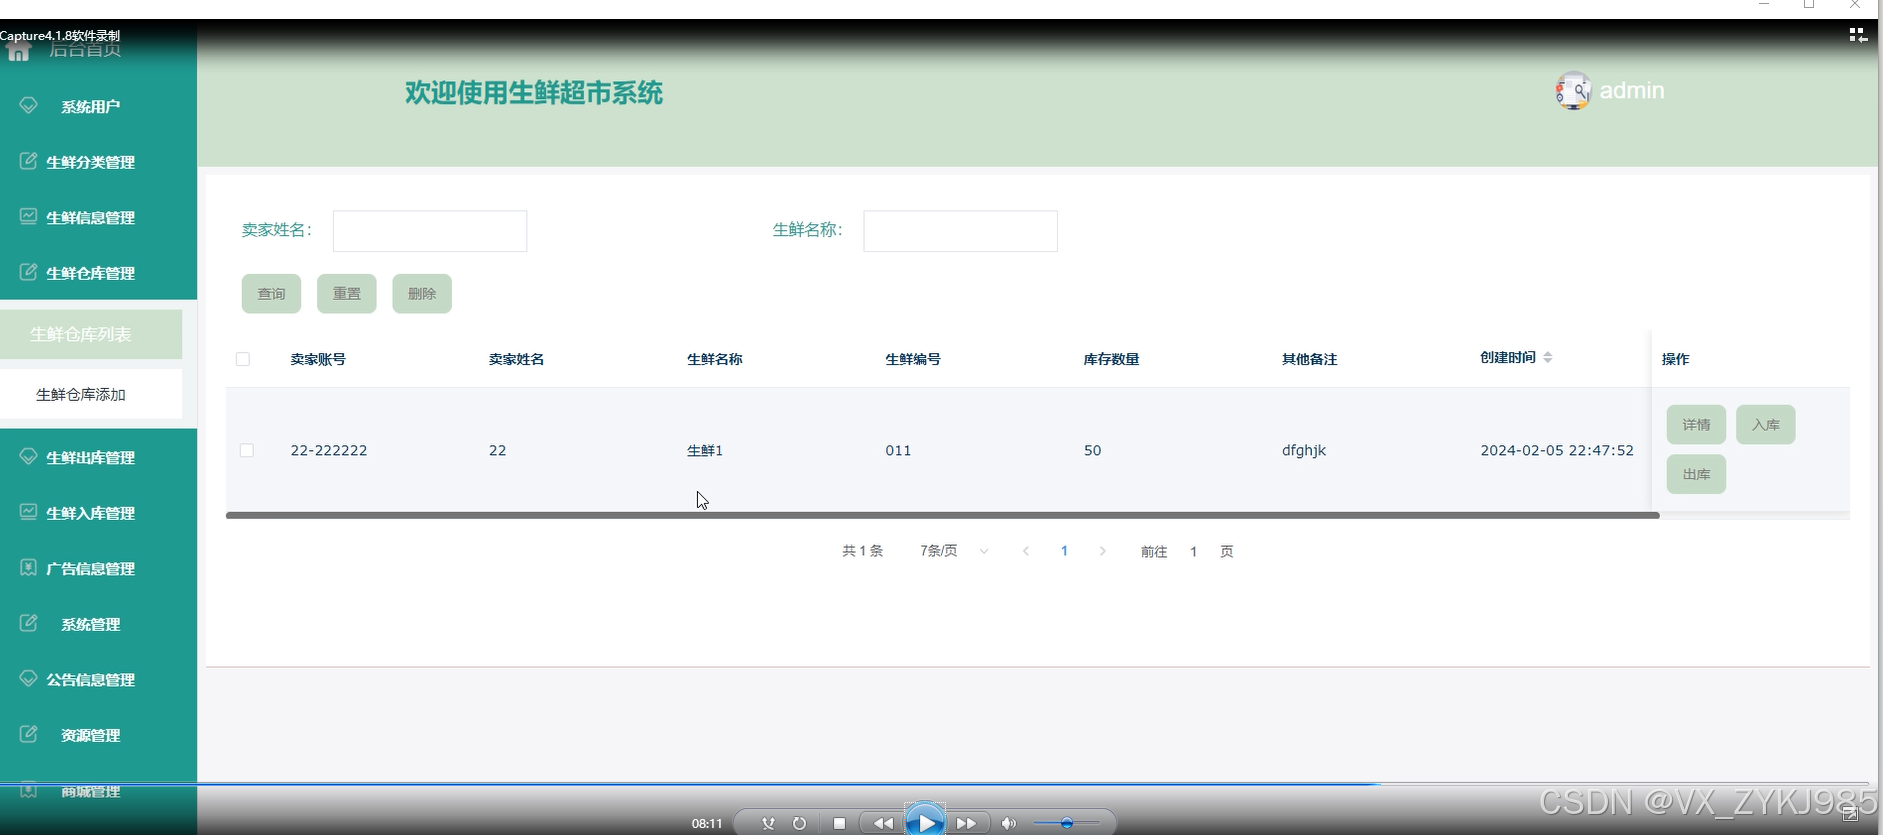
Task: Open the 7条/页 page size dropdown
Action: pos(954,551)
